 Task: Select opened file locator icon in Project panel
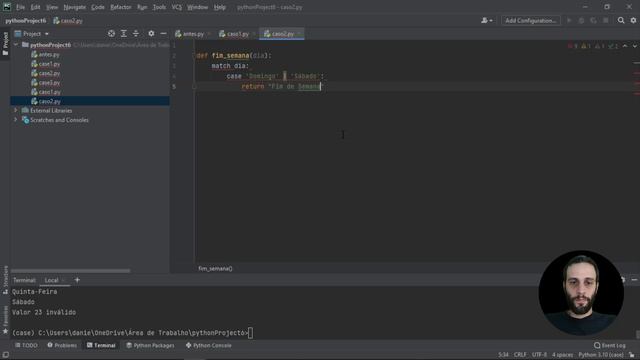(111, 34)
